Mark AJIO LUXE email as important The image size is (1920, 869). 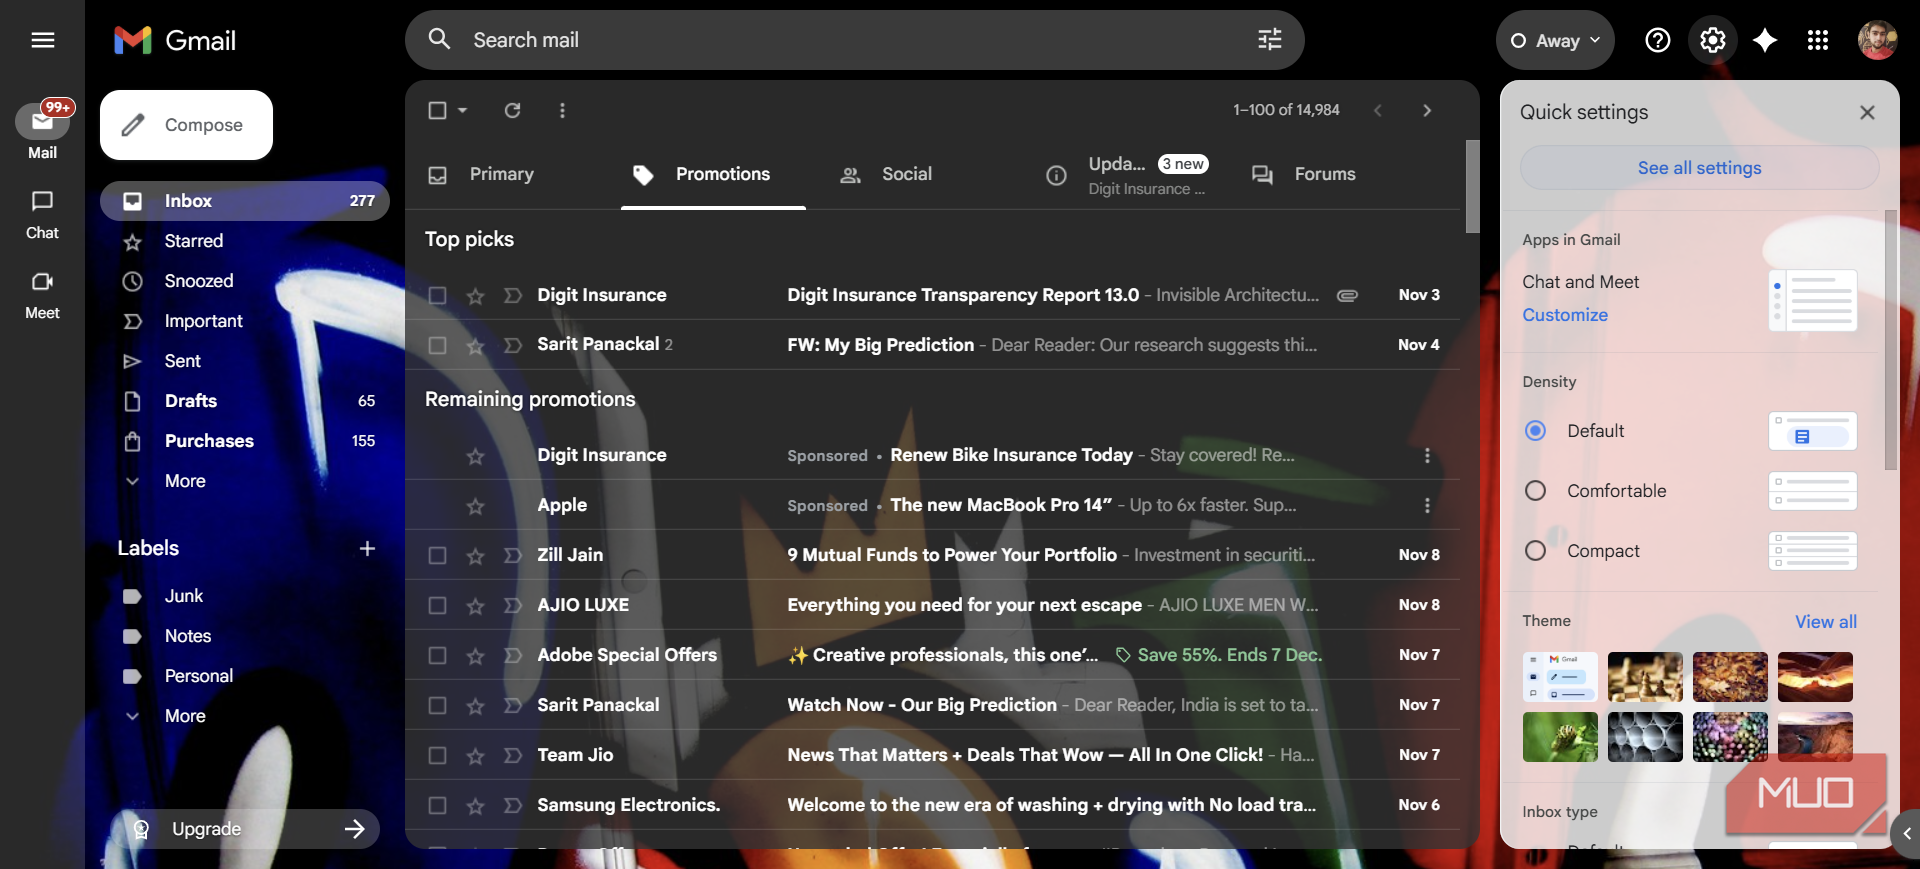click(513, 605)
